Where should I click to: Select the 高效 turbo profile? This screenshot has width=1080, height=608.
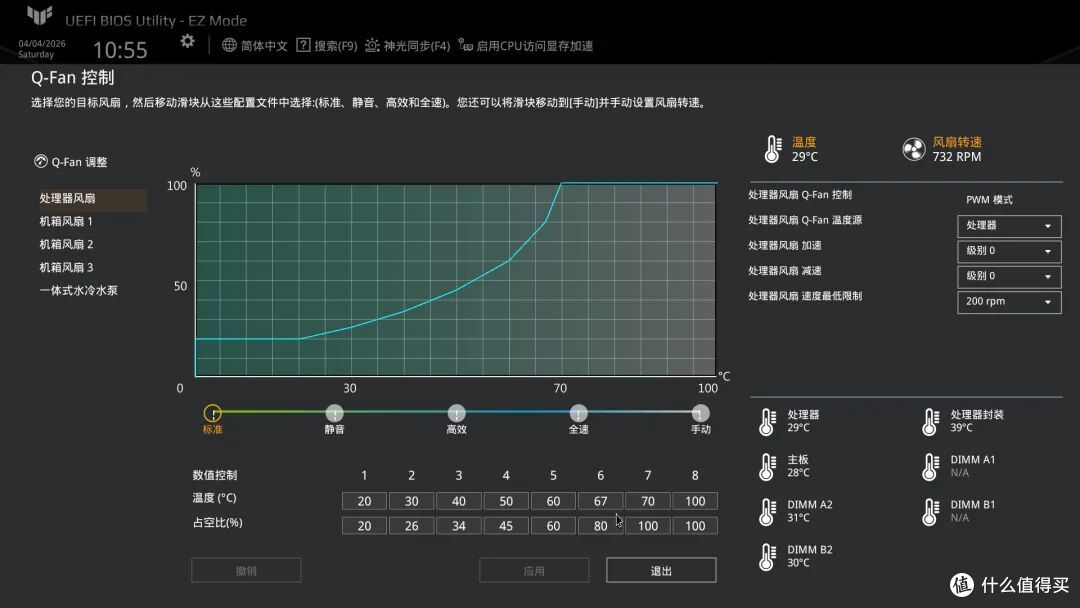tap(456, 413)
